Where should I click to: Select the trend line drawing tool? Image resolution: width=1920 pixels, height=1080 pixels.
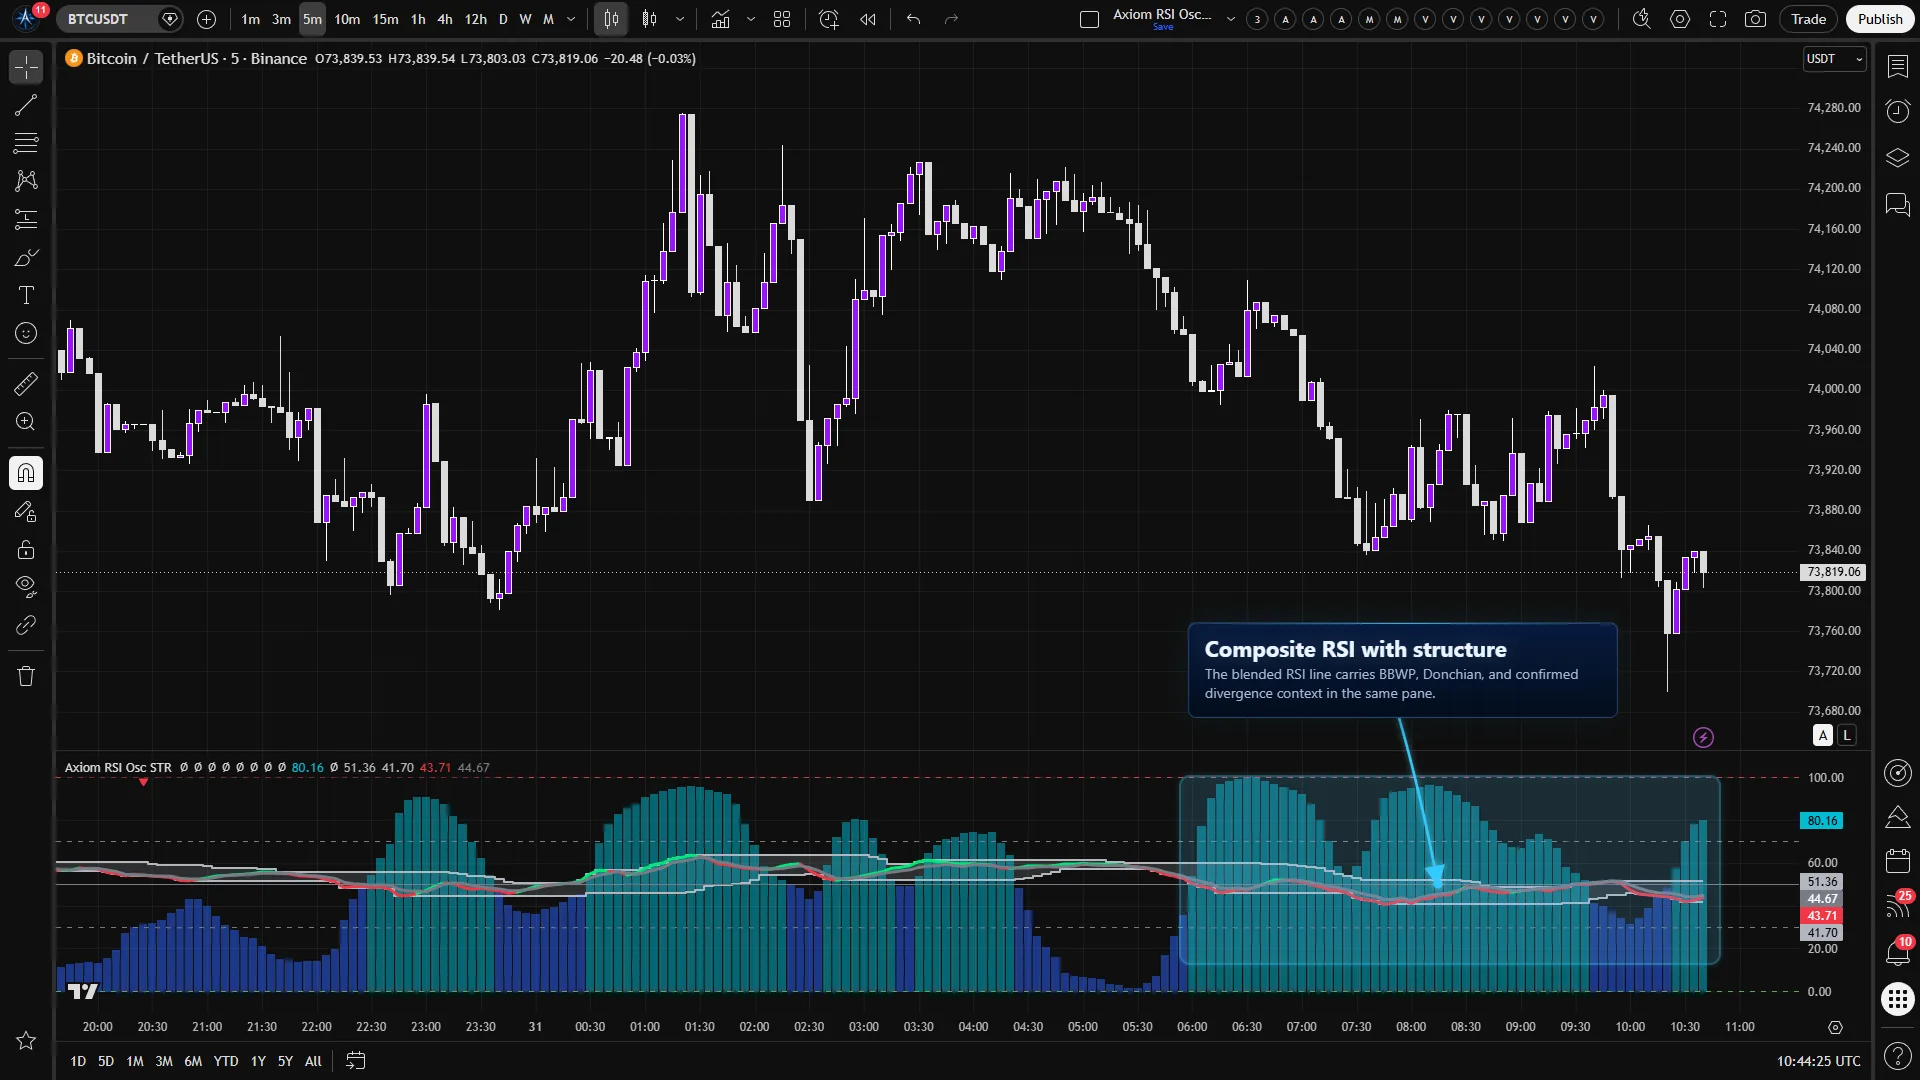pos(26,105)
